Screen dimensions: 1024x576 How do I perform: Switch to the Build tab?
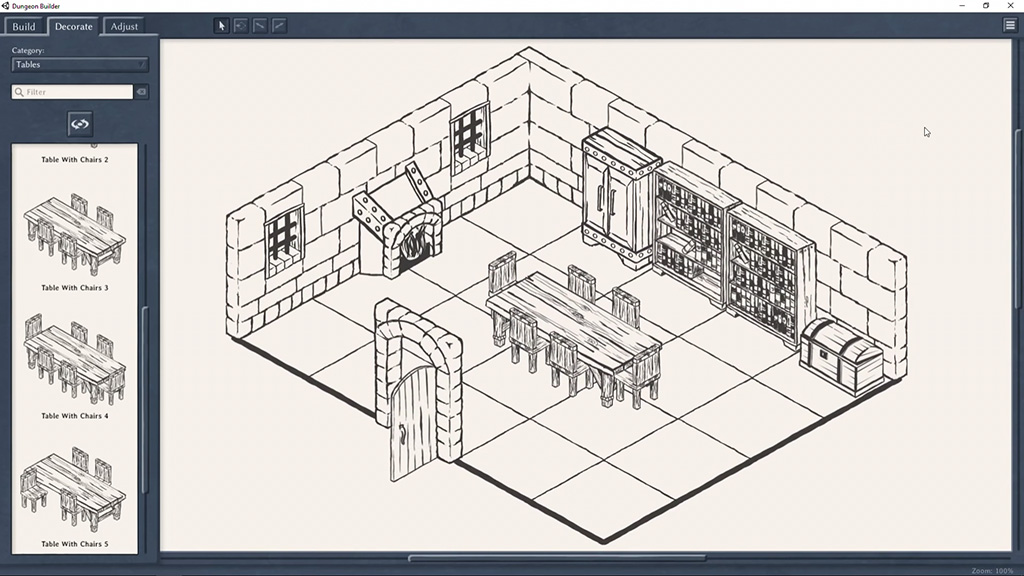(24, 27)
